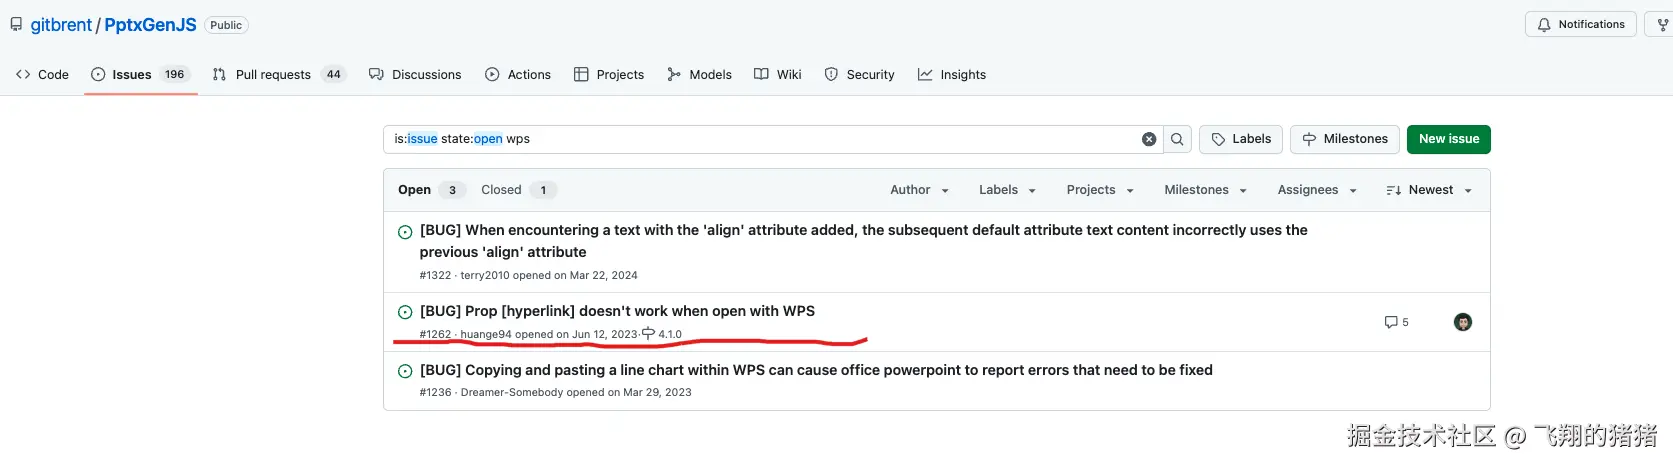Click the New issue button
This screenshot has height=465, width=1673.
click(x=1448, y=139)
